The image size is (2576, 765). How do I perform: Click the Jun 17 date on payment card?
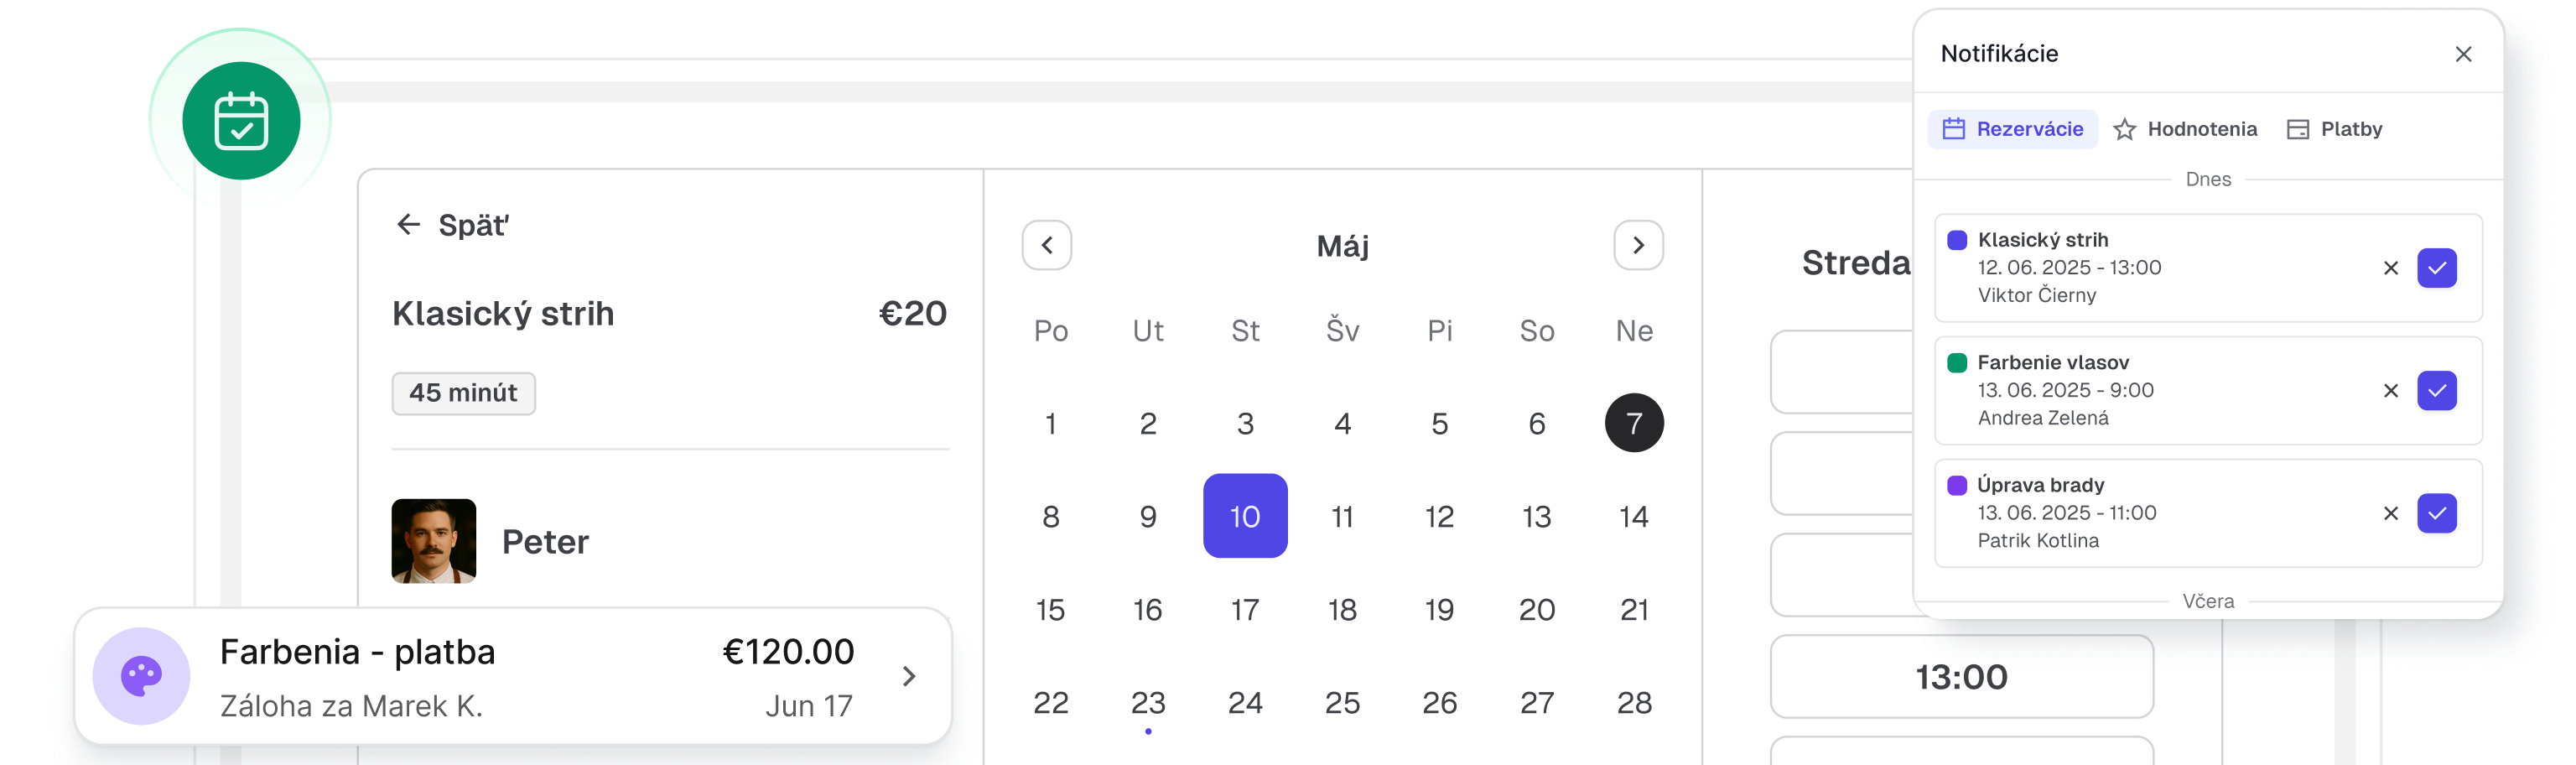[809, 707]
